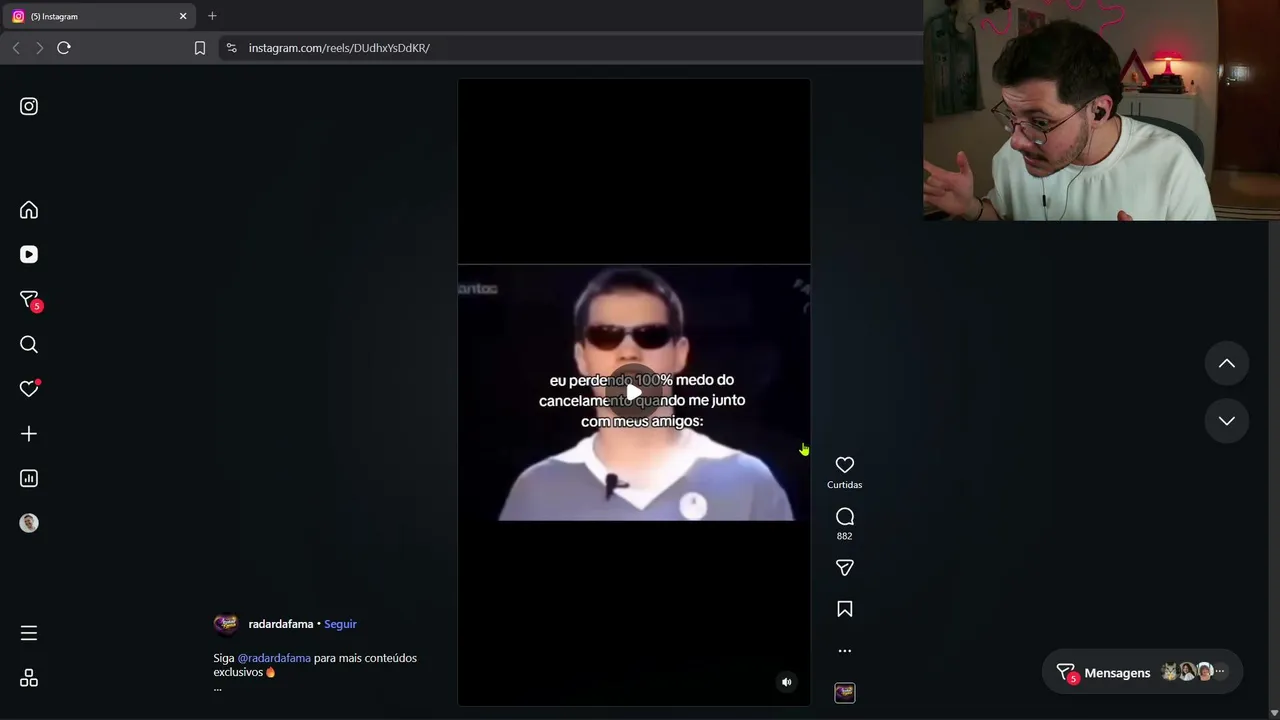Screen dimensions: 1280x720
Task: Mute the reel audio with the speaker icon
Action: click(x=787, y=682)
